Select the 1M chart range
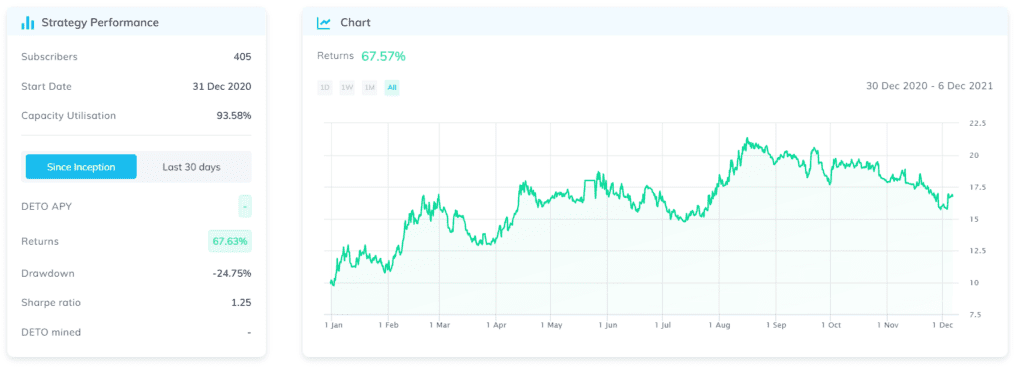1024x367 pixels. pos(370,88)
